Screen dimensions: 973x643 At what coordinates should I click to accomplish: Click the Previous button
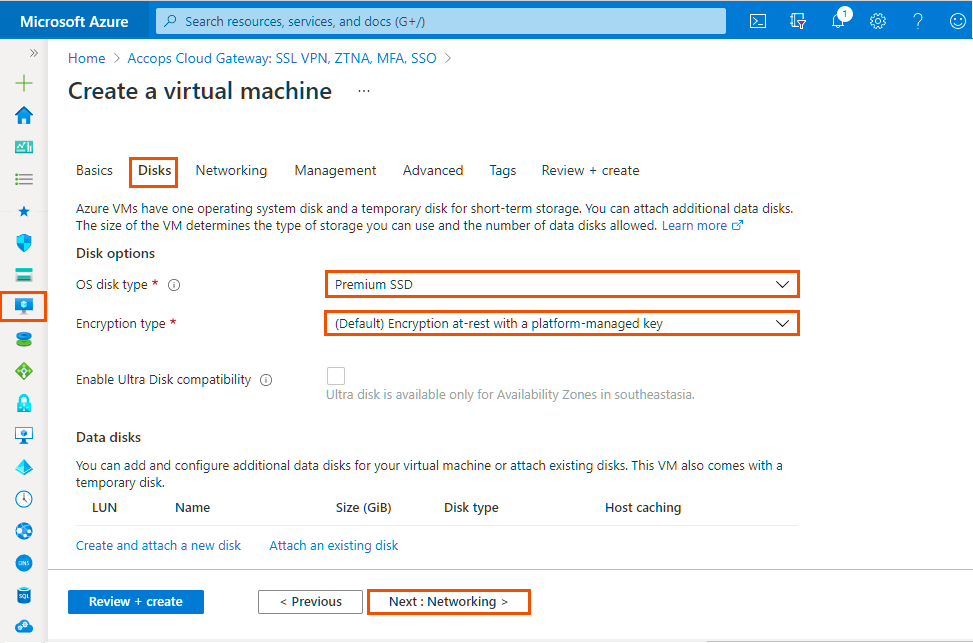click(x=310, y=602)
